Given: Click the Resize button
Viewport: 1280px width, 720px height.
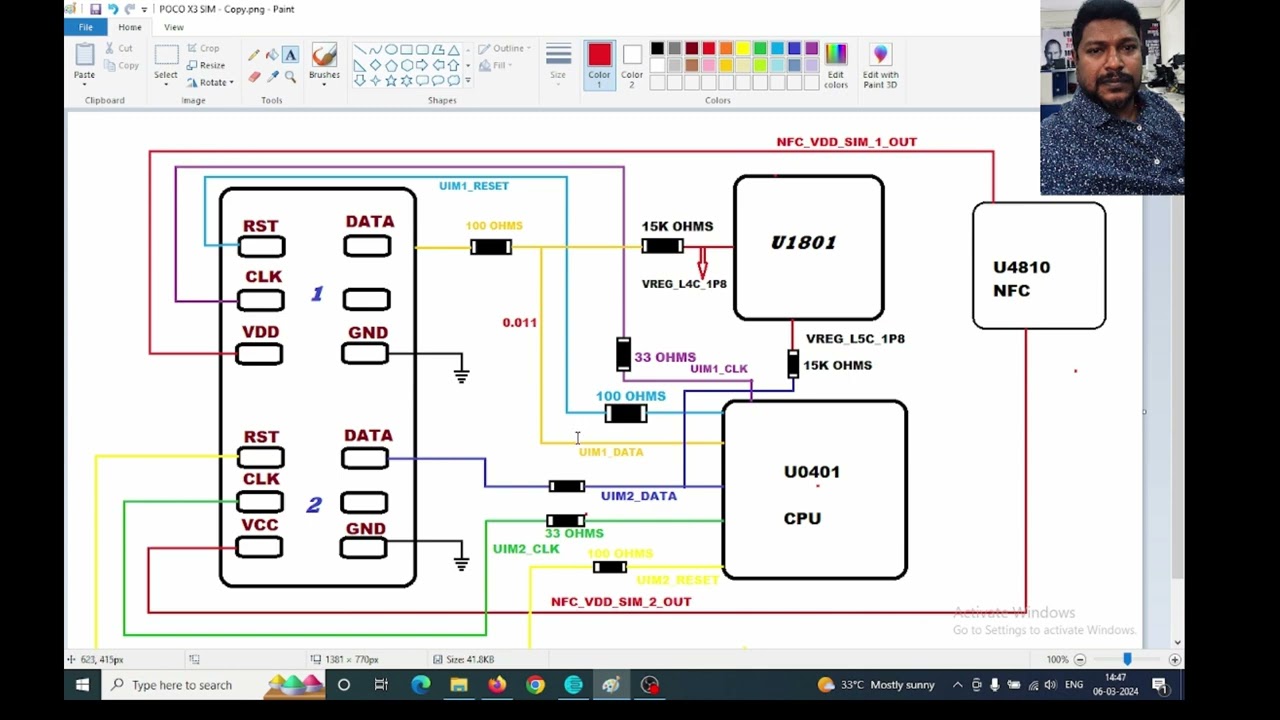Looking at the screenshot, I should (205, 65).
